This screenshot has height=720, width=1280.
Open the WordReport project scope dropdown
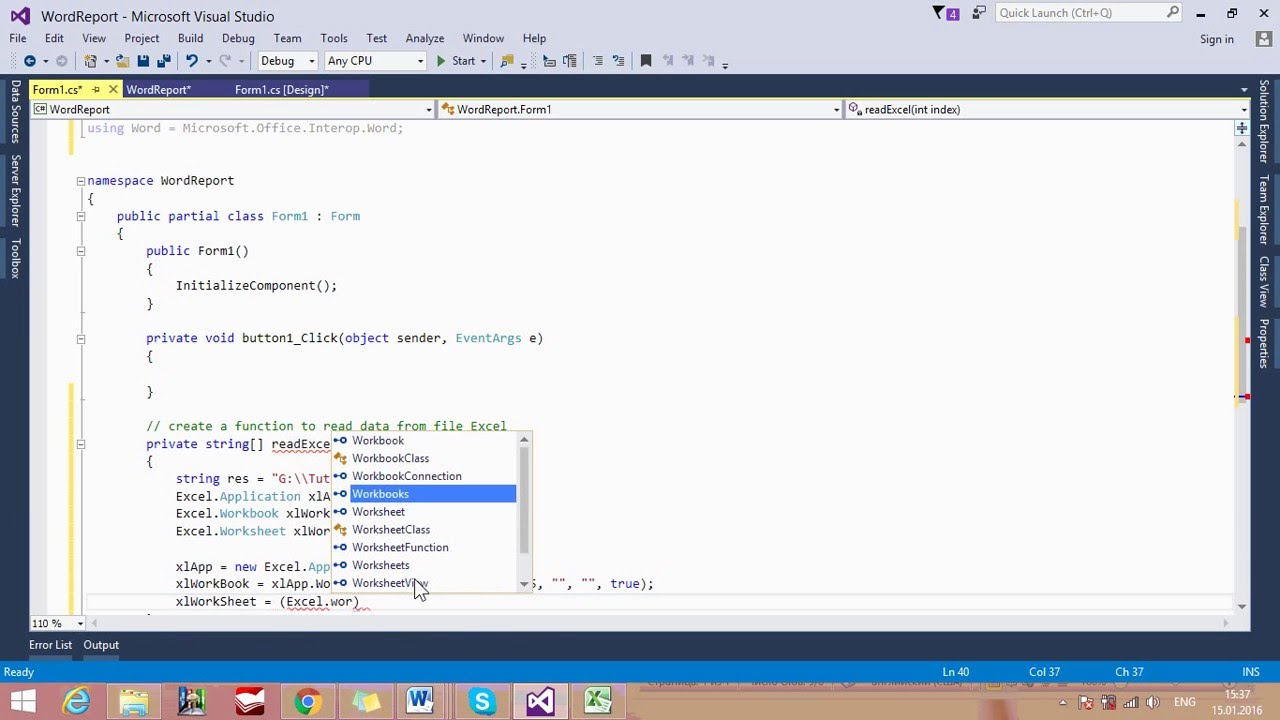coord(234,109)
